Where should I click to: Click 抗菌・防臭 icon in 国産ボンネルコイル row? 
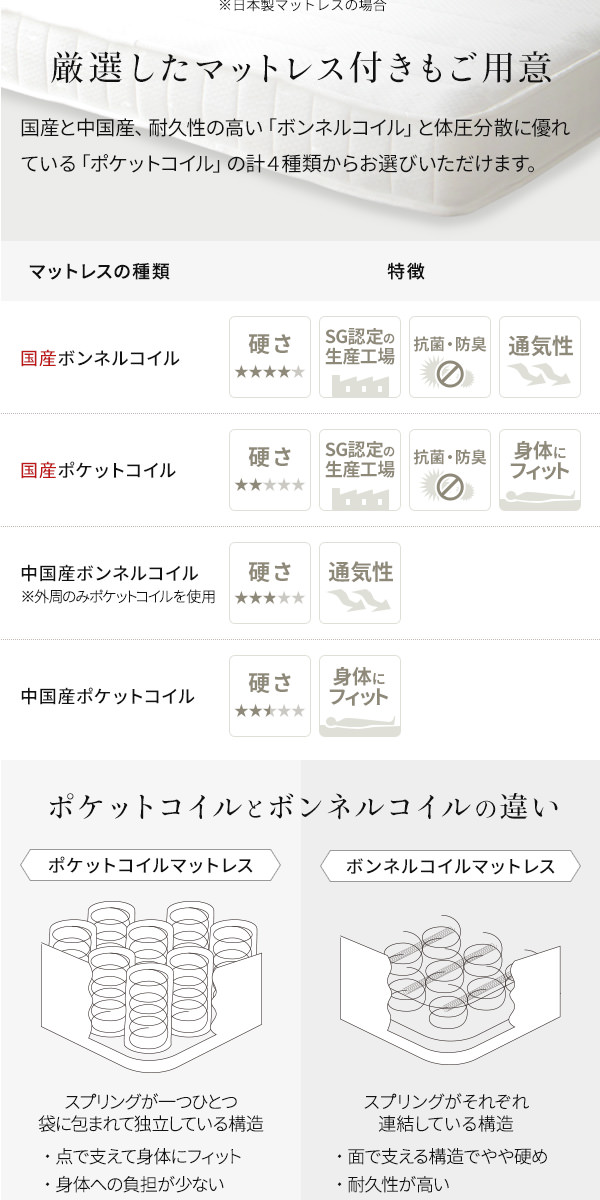(450, 357)
